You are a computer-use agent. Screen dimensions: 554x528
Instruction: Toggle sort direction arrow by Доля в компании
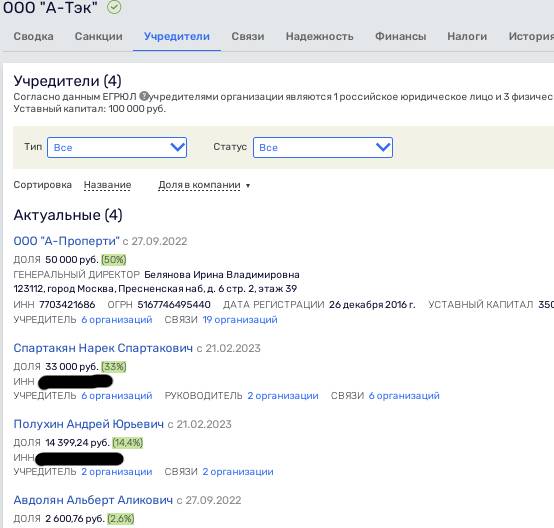(x=248, y=186)
